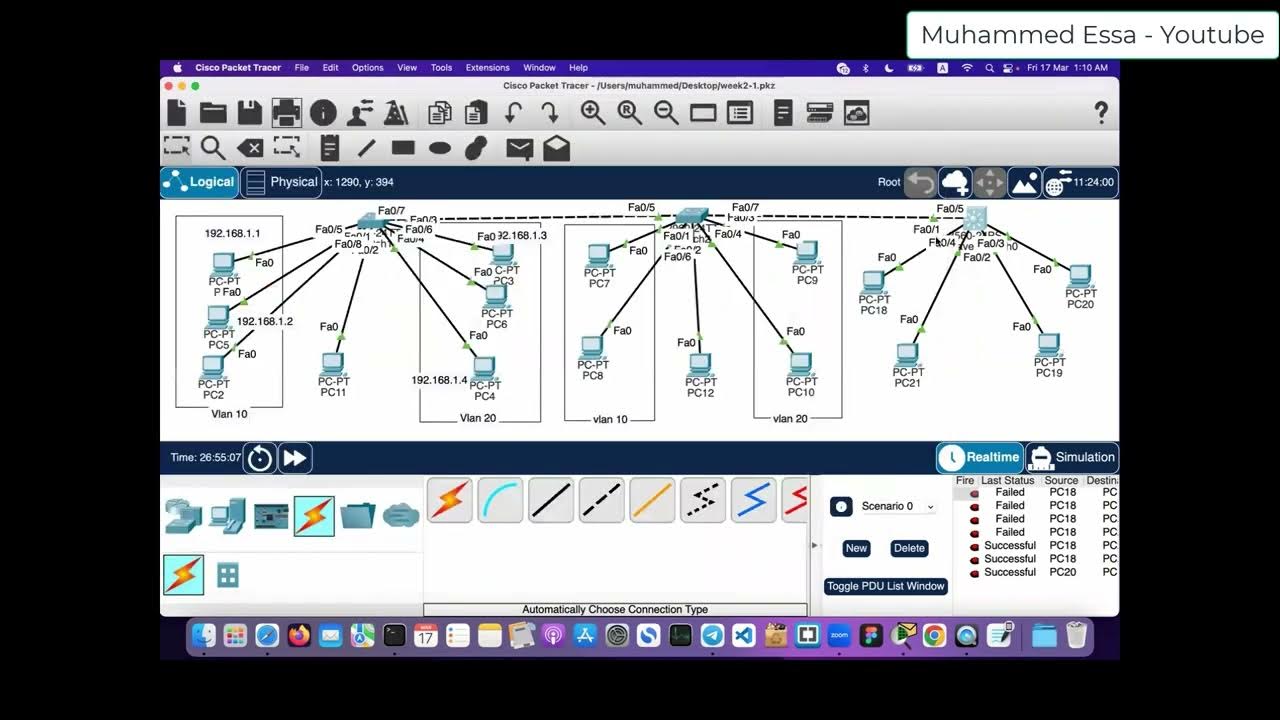
Task: Activate the Delete tool
Action: [x=250, y=148]
